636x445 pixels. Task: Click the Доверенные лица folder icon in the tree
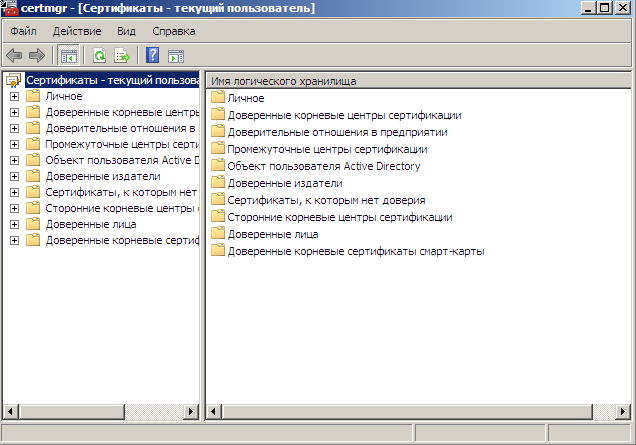33,224
